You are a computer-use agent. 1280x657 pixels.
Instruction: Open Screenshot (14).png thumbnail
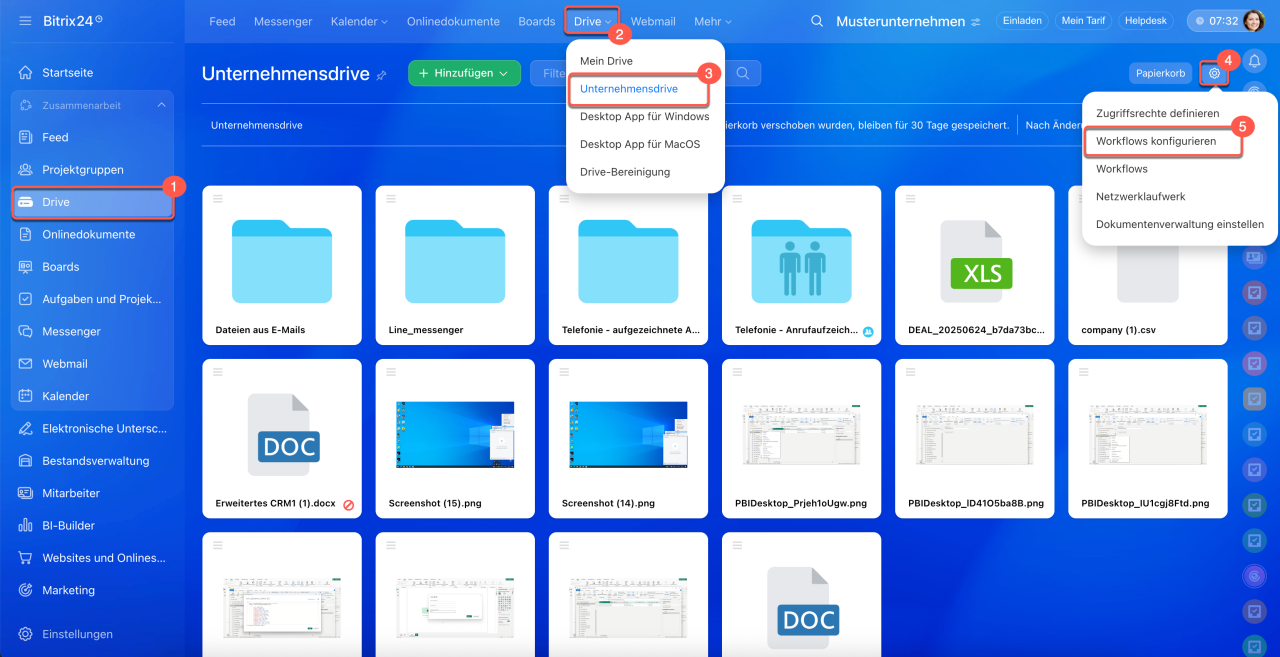(x=628, y=436)
